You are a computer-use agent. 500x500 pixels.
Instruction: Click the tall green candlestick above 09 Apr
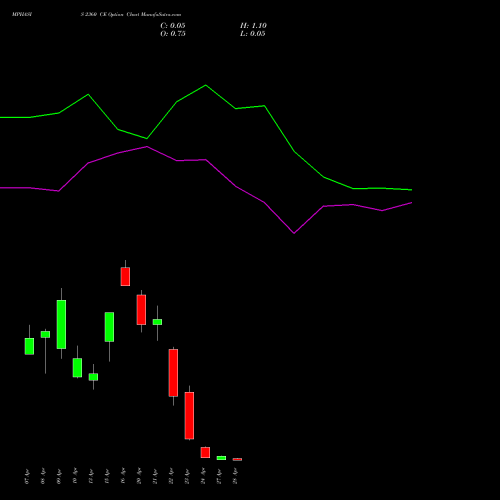(61, 324)
